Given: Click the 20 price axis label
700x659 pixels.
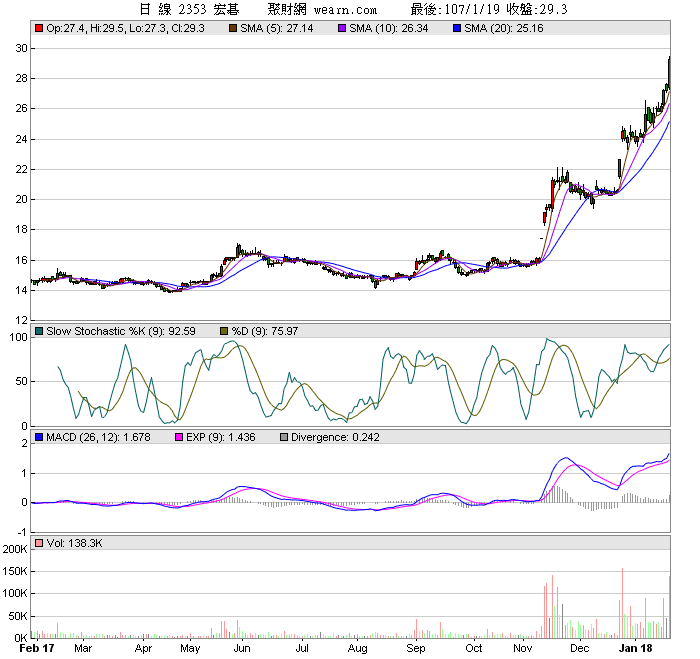Looking at the screenshot, I should [x=21, y=200].
